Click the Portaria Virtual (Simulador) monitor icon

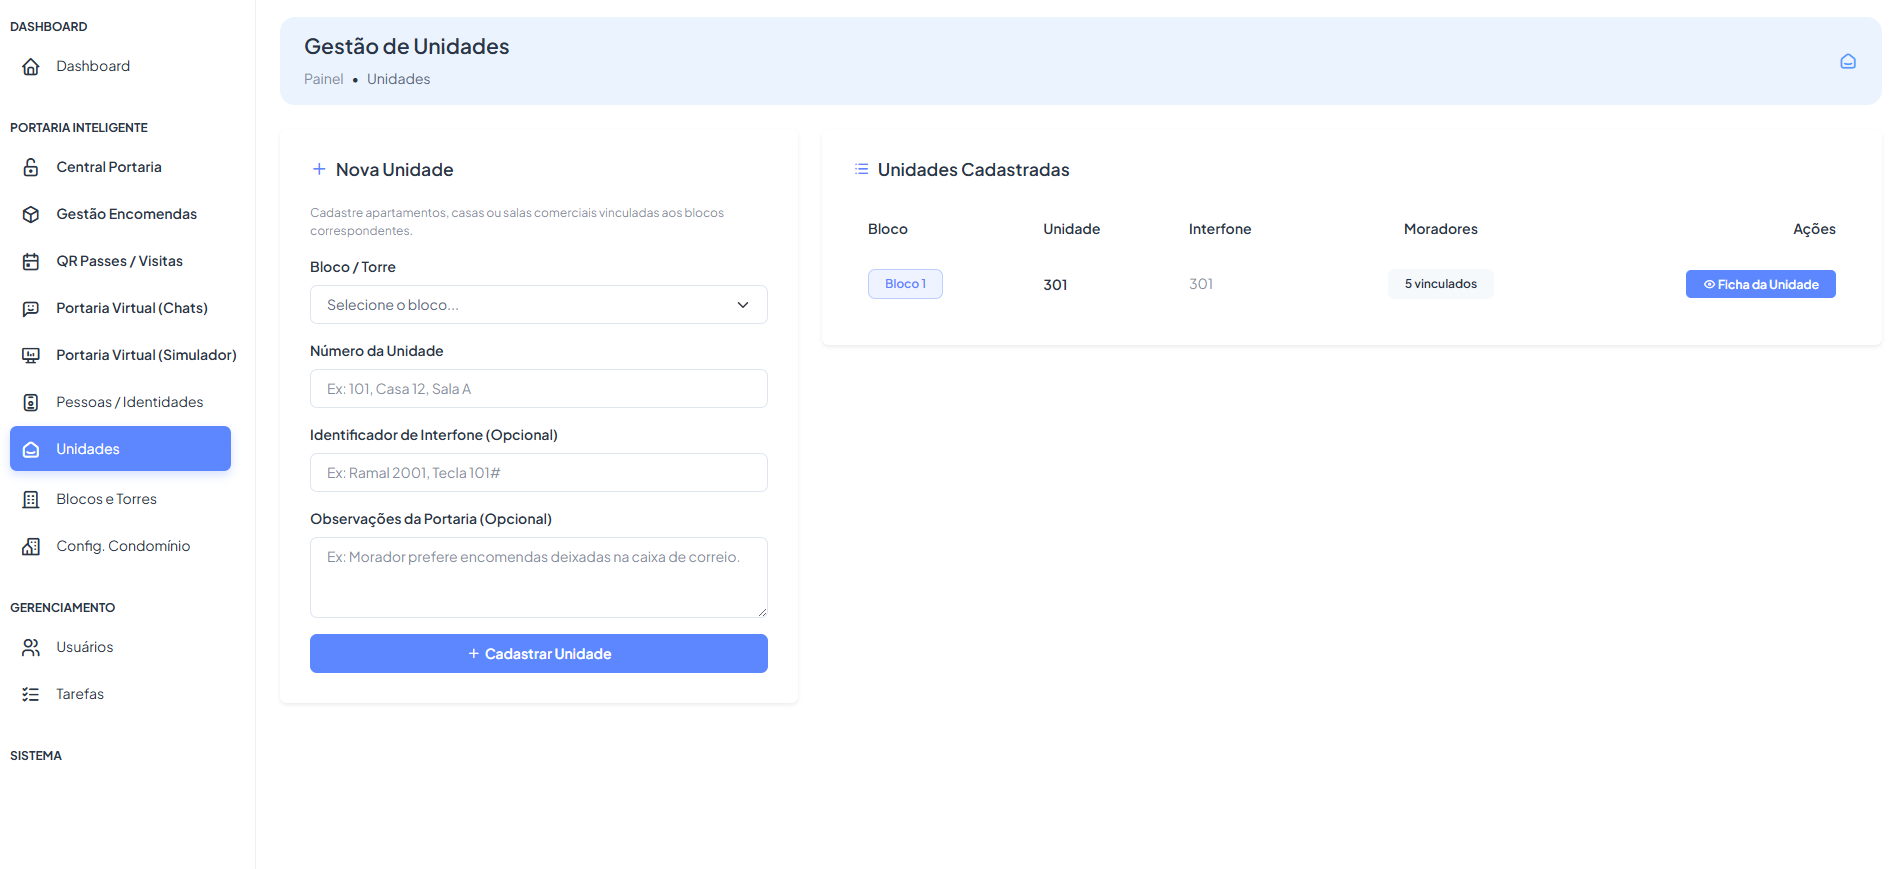(x=31, y=355)
